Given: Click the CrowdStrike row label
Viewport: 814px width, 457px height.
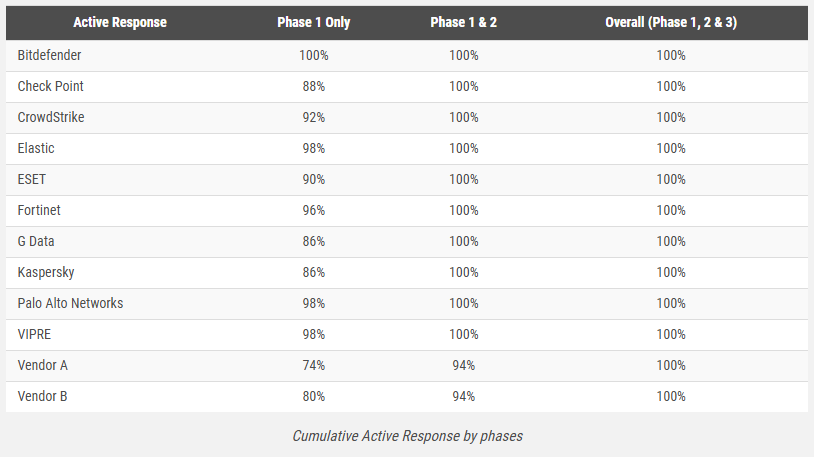Looking at the screenshot, I should tap(51, 117).
